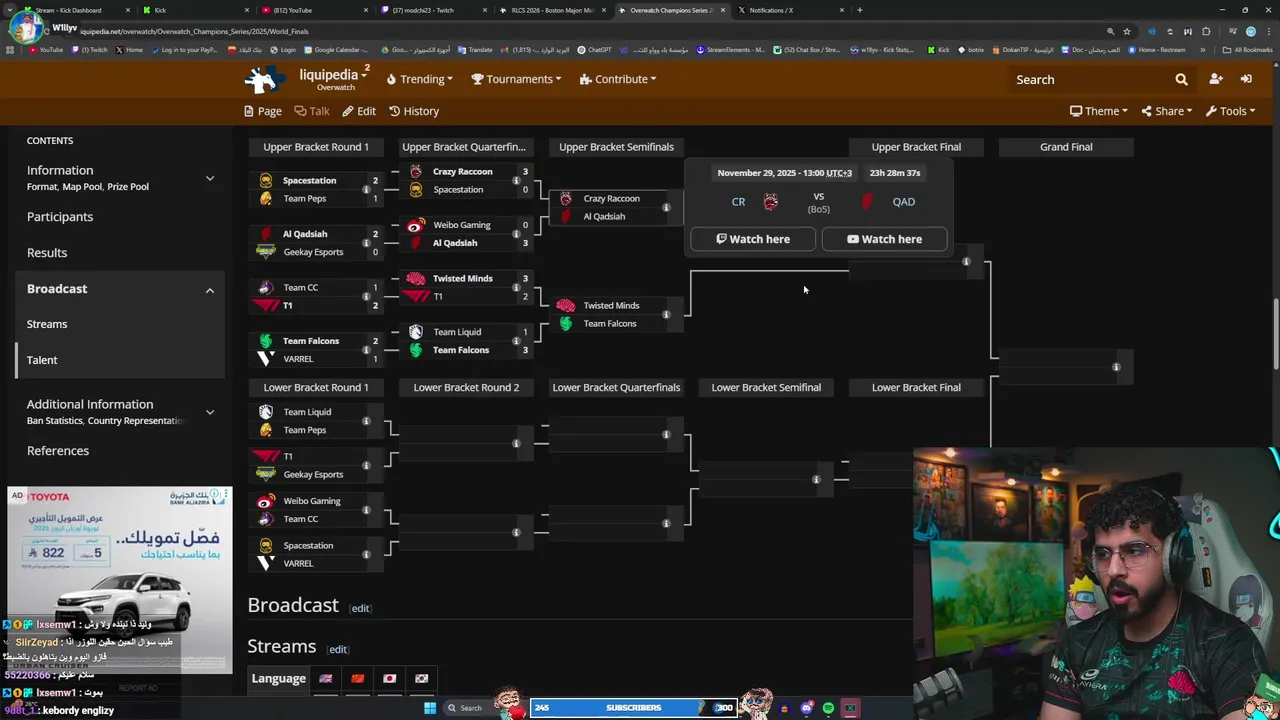Open info icon for the Lower Bracket Semifinal match
Screen dimensions: 1280x720
816,480
